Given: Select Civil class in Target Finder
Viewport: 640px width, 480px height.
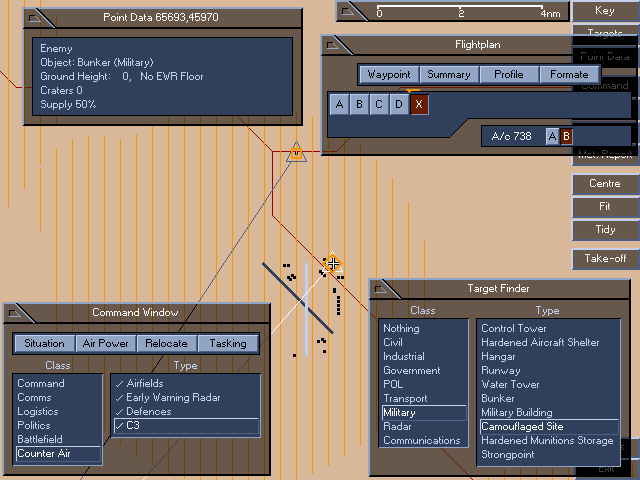Looking at the screenshot, I should (x=424, y=342).
